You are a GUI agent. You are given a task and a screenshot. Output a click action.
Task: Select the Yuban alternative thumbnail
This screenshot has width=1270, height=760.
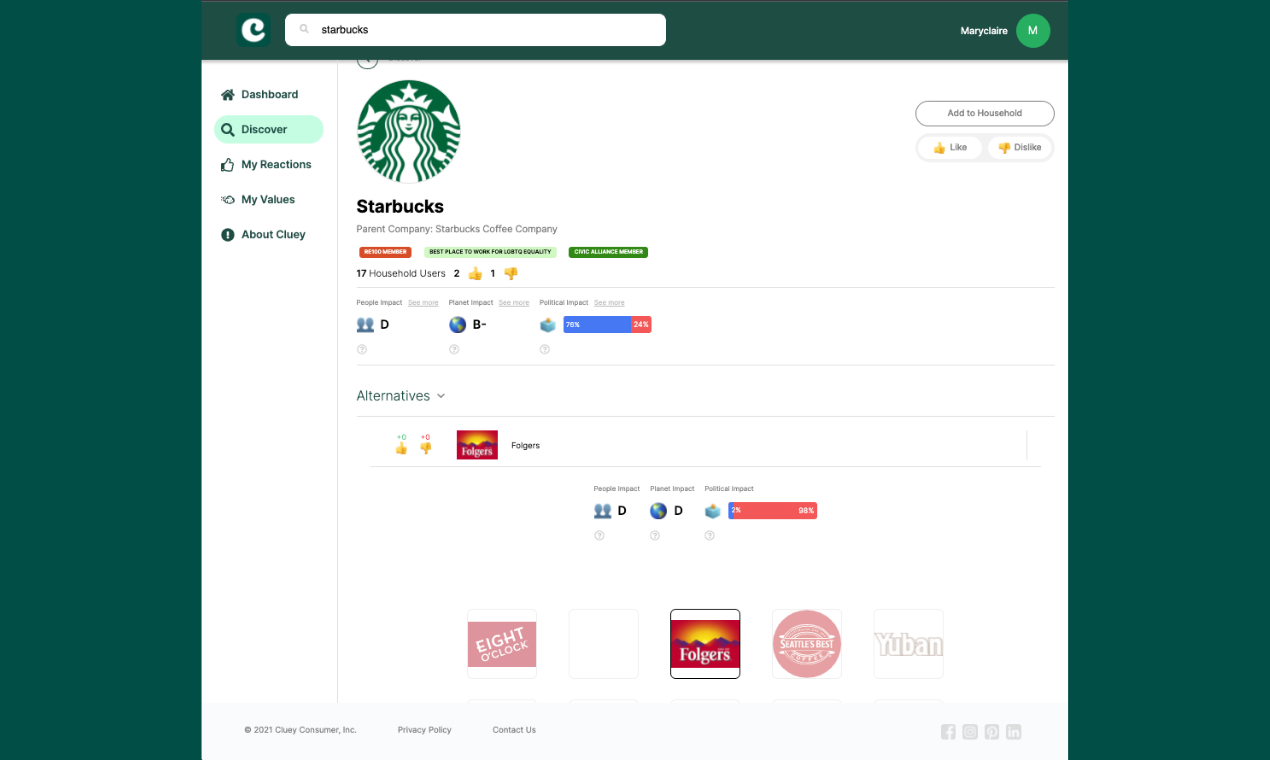point(909,644)
